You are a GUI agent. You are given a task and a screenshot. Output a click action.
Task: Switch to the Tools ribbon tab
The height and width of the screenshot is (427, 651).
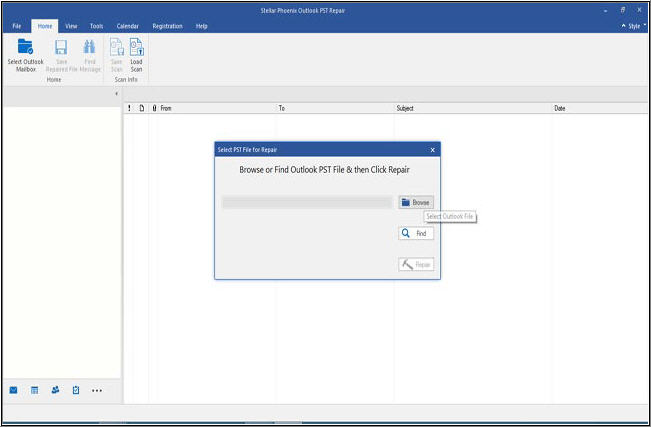[x=96, y=25]
